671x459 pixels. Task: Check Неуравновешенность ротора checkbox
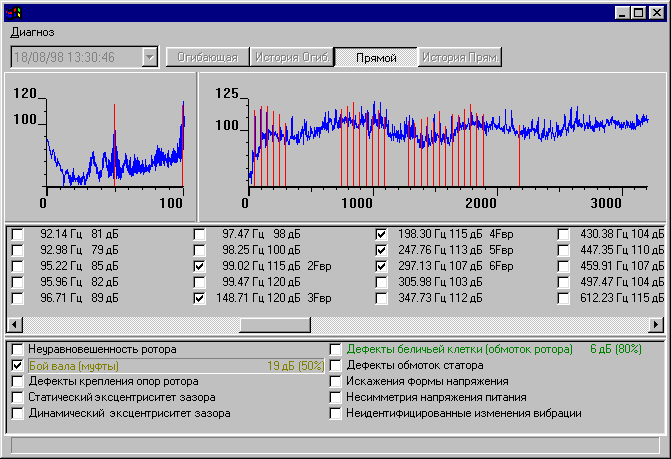tap(18, 349)
